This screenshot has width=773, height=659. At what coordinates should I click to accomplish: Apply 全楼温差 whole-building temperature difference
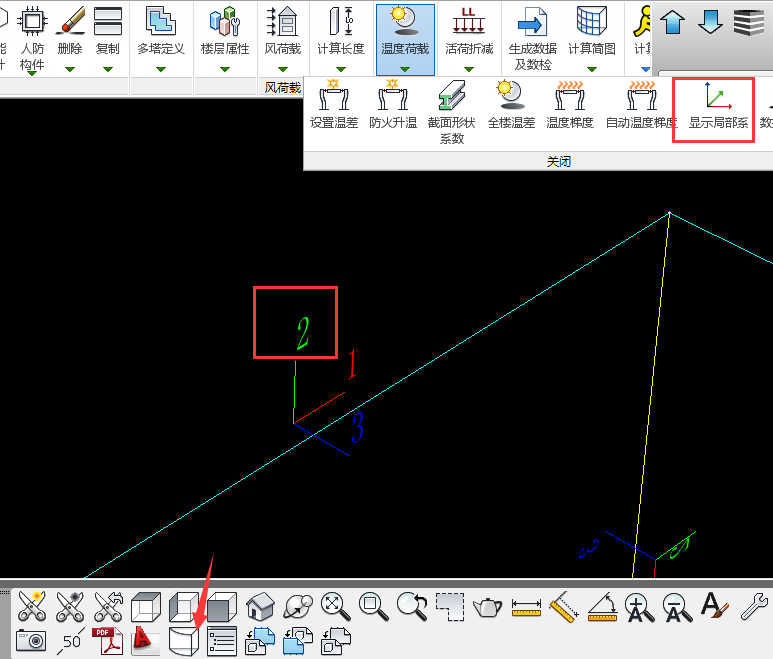coord(511,104)
